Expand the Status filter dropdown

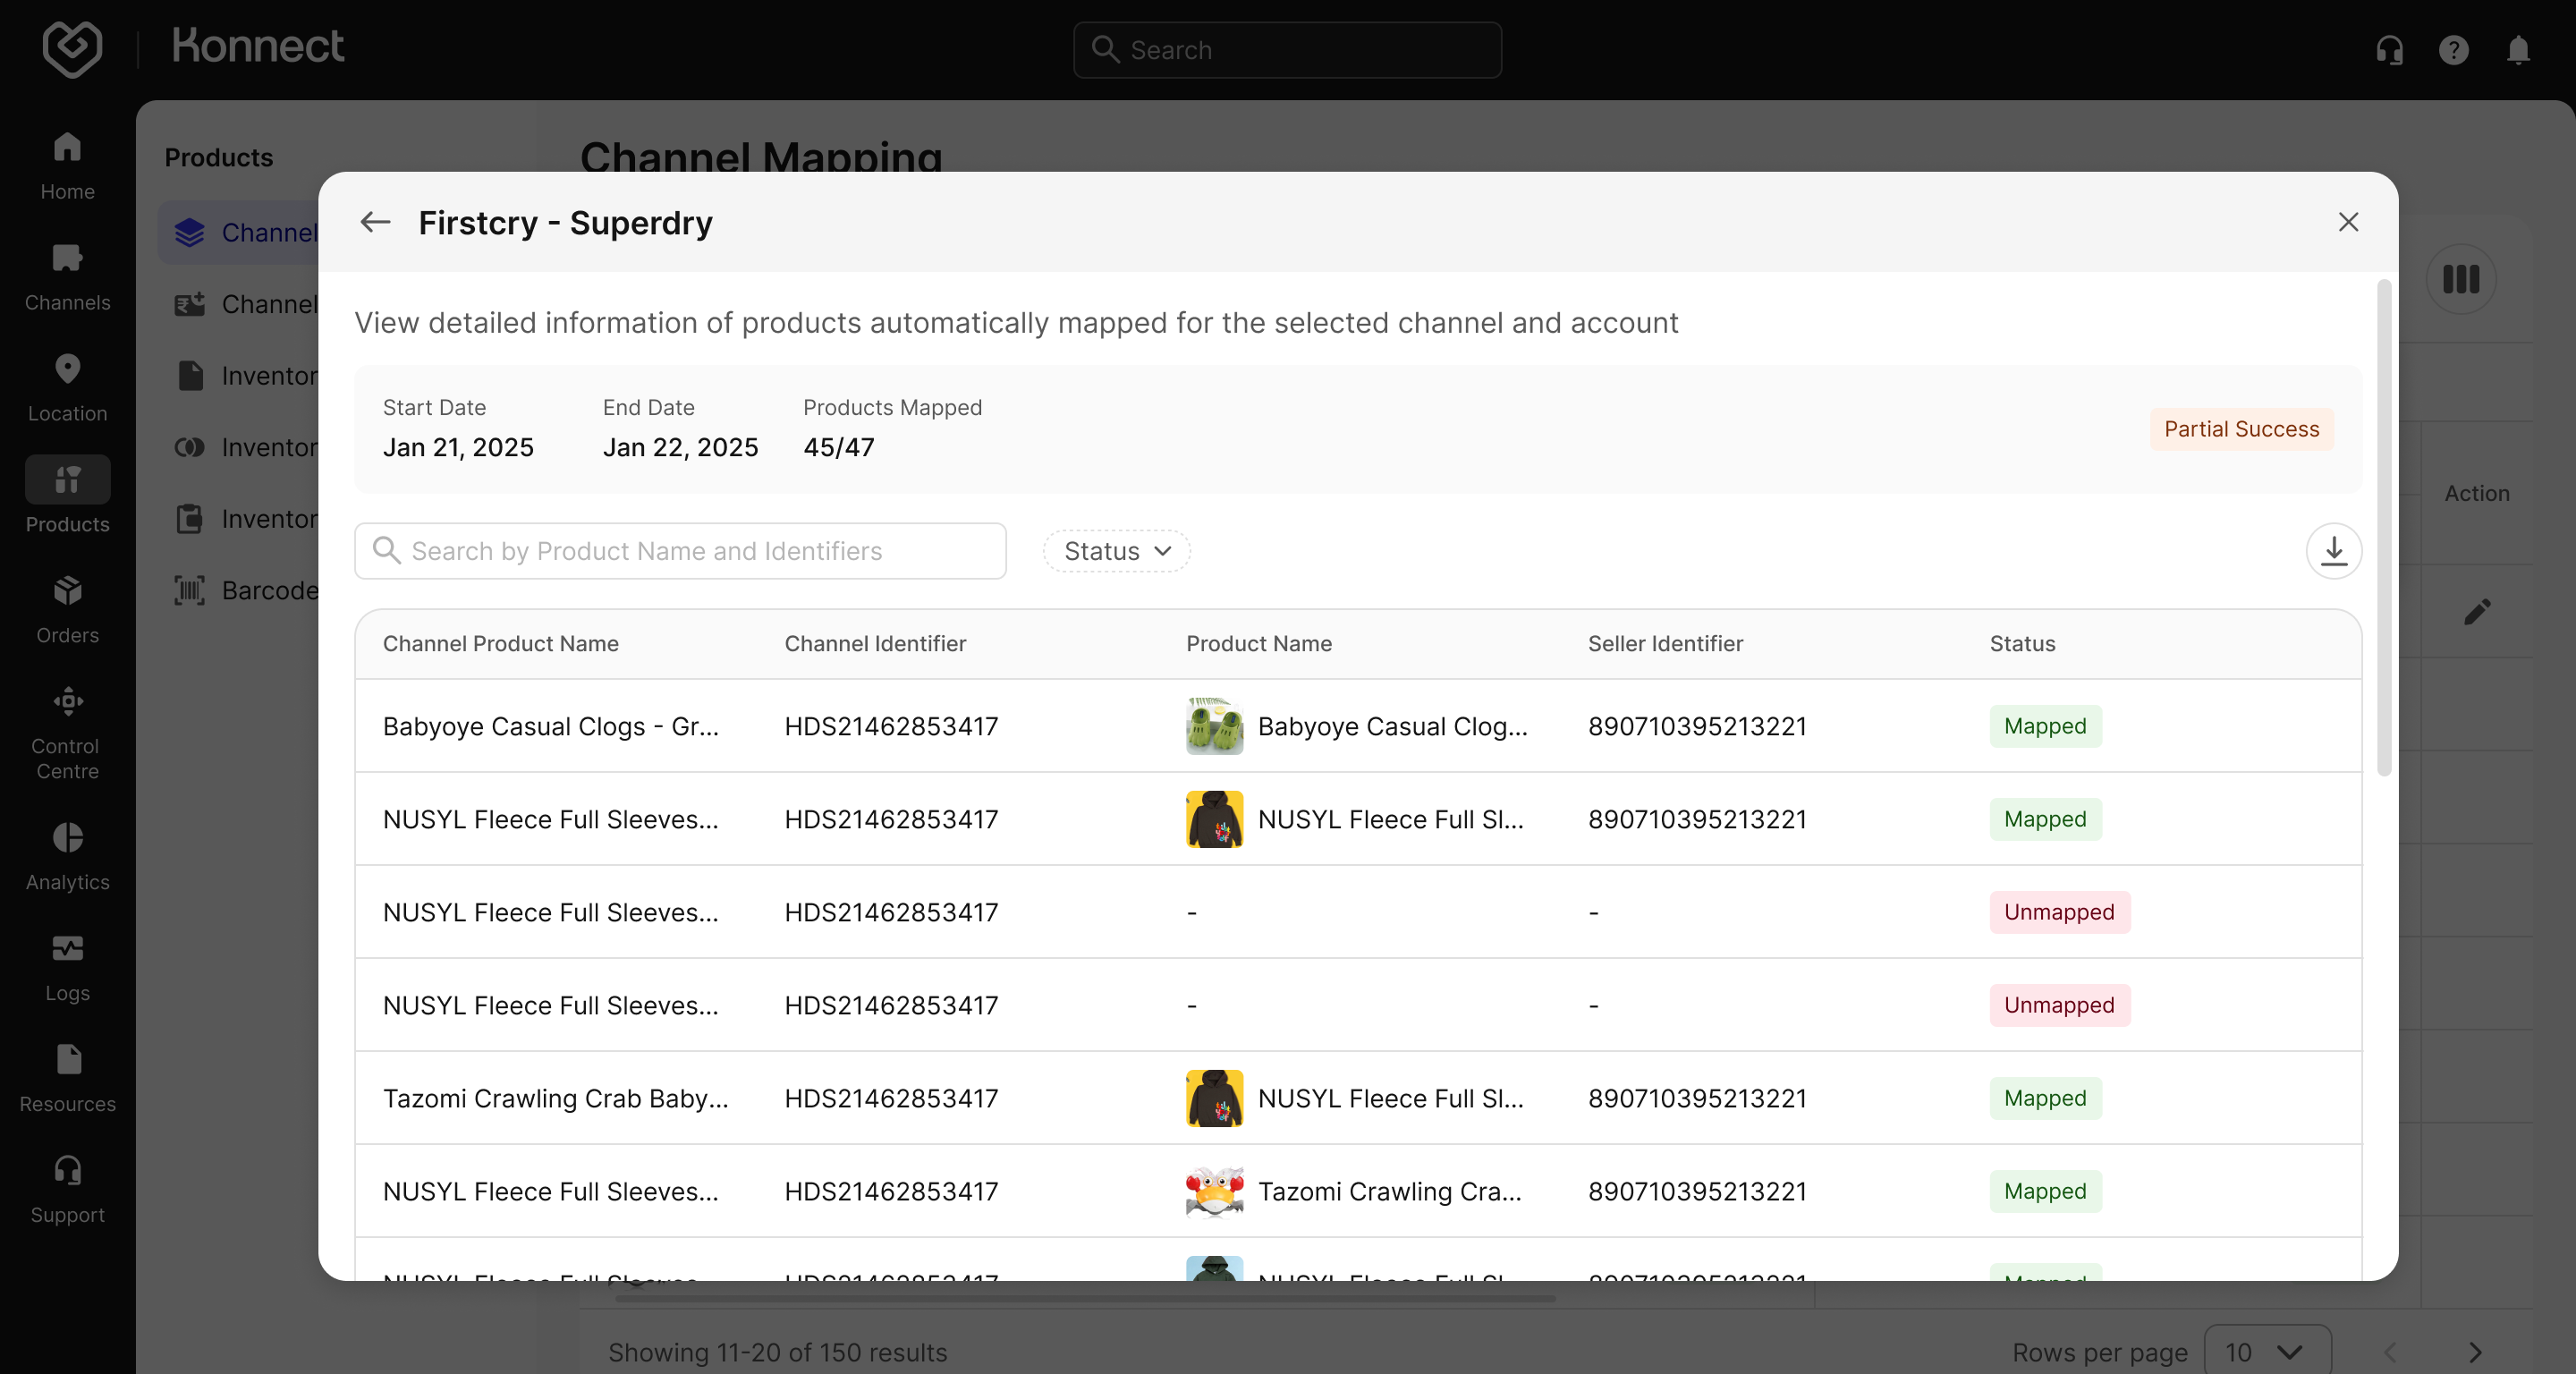(x=1116, y=551)
